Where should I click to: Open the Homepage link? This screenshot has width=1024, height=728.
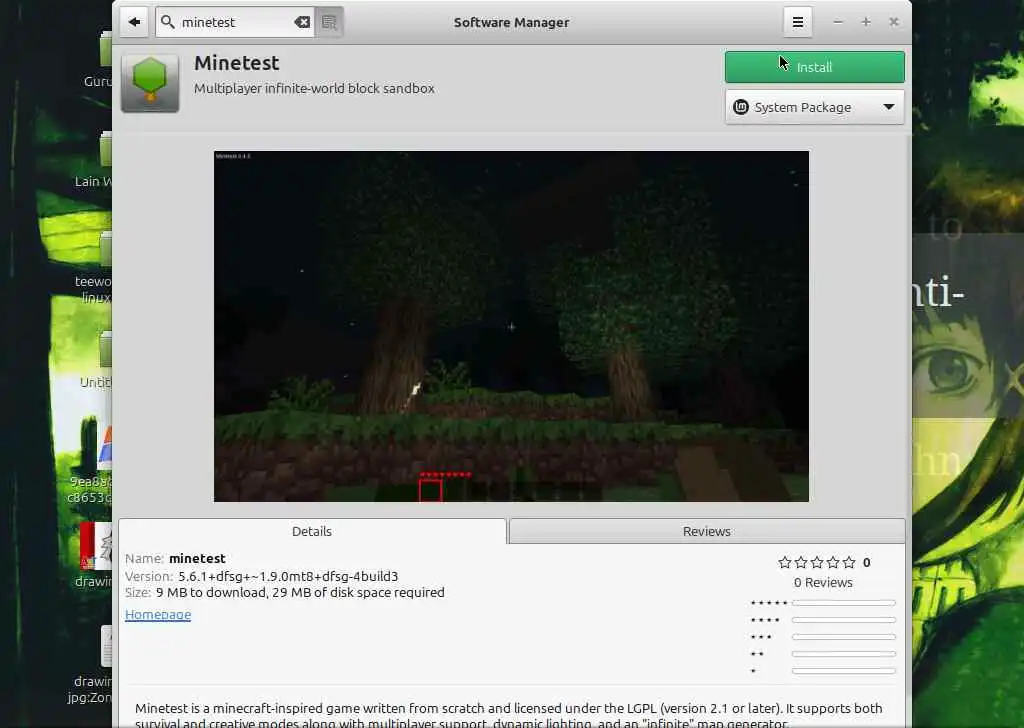[158, 614]
